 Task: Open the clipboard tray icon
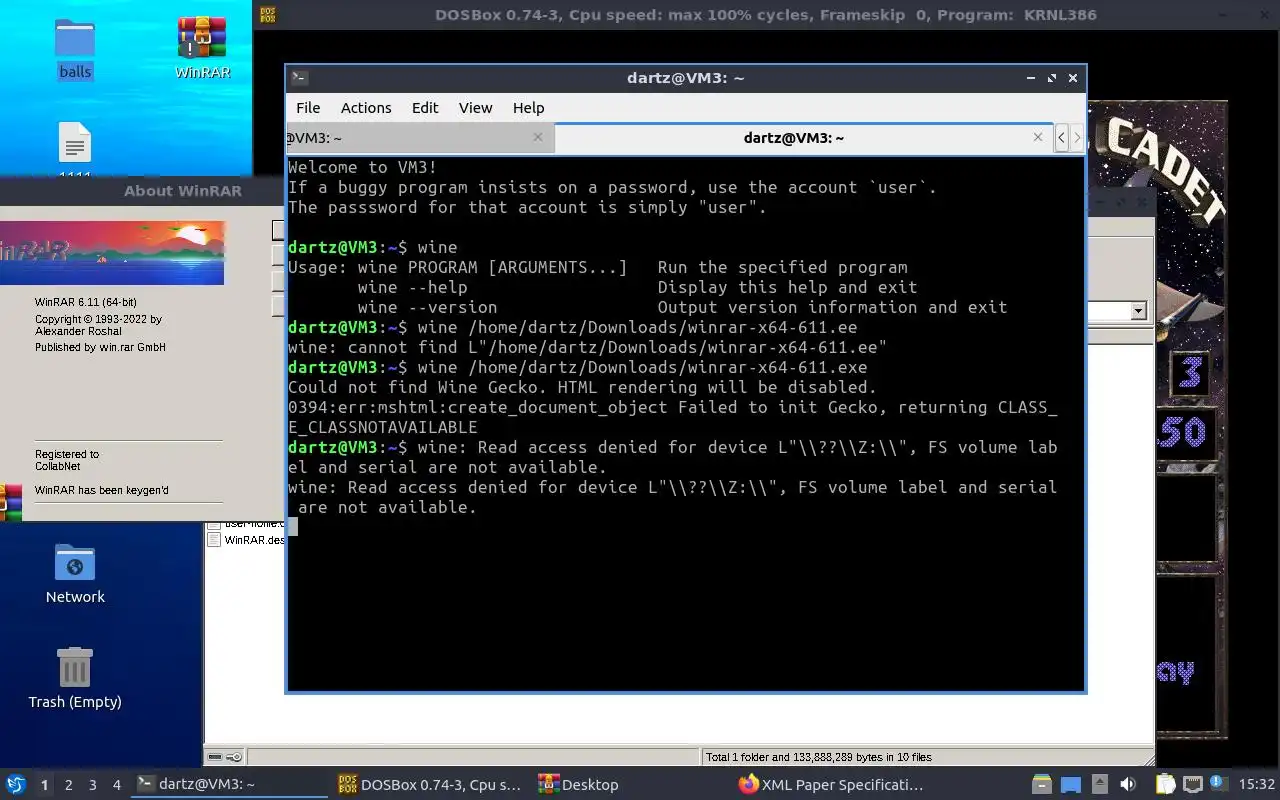[1166, 785]
